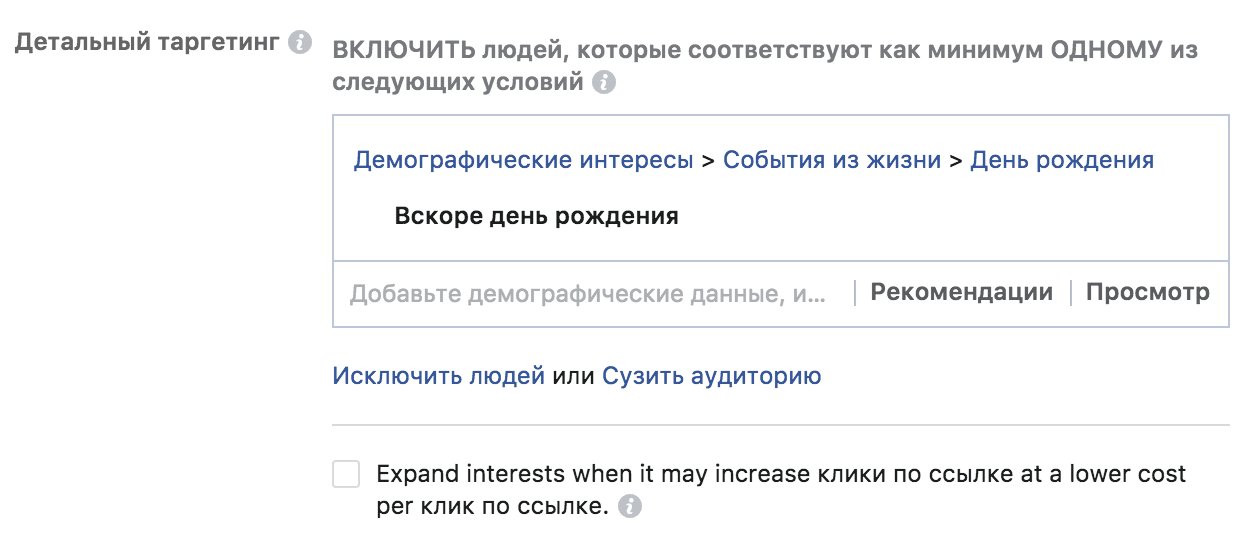Screen dimensions: 1256x544
Task: Click the word или between links
Action: [574, 376]
